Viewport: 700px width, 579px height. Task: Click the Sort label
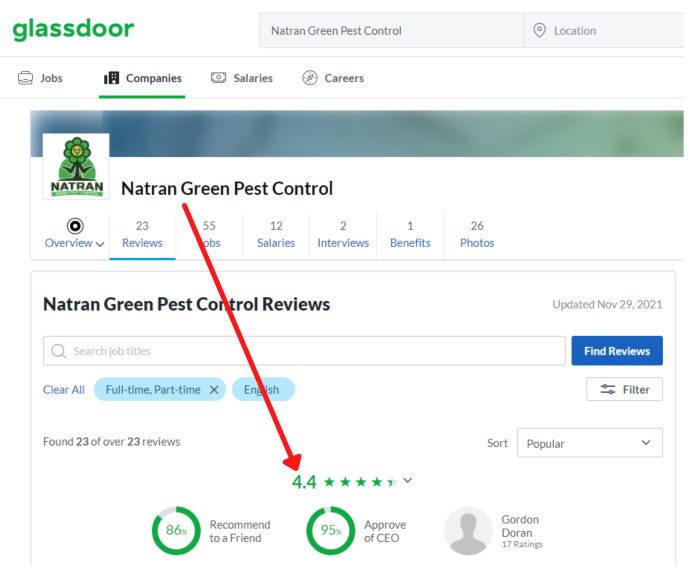click(497, 443)
